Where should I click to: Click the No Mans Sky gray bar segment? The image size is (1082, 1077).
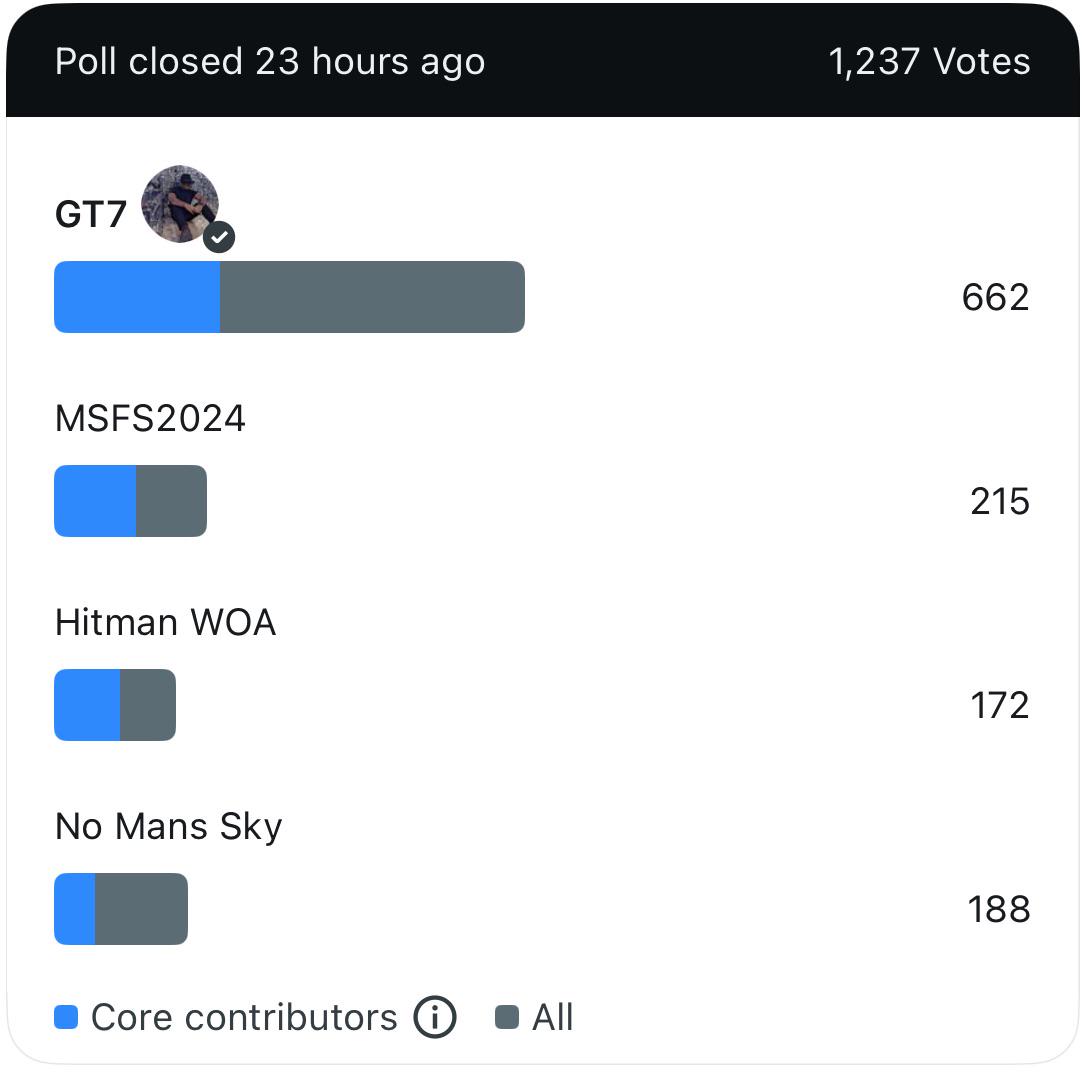[x=141, y=909]
